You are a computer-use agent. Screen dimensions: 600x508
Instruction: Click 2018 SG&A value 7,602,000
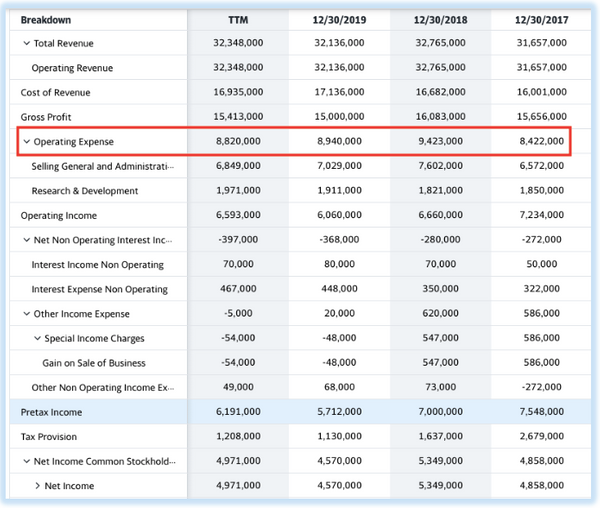(440, 166)
